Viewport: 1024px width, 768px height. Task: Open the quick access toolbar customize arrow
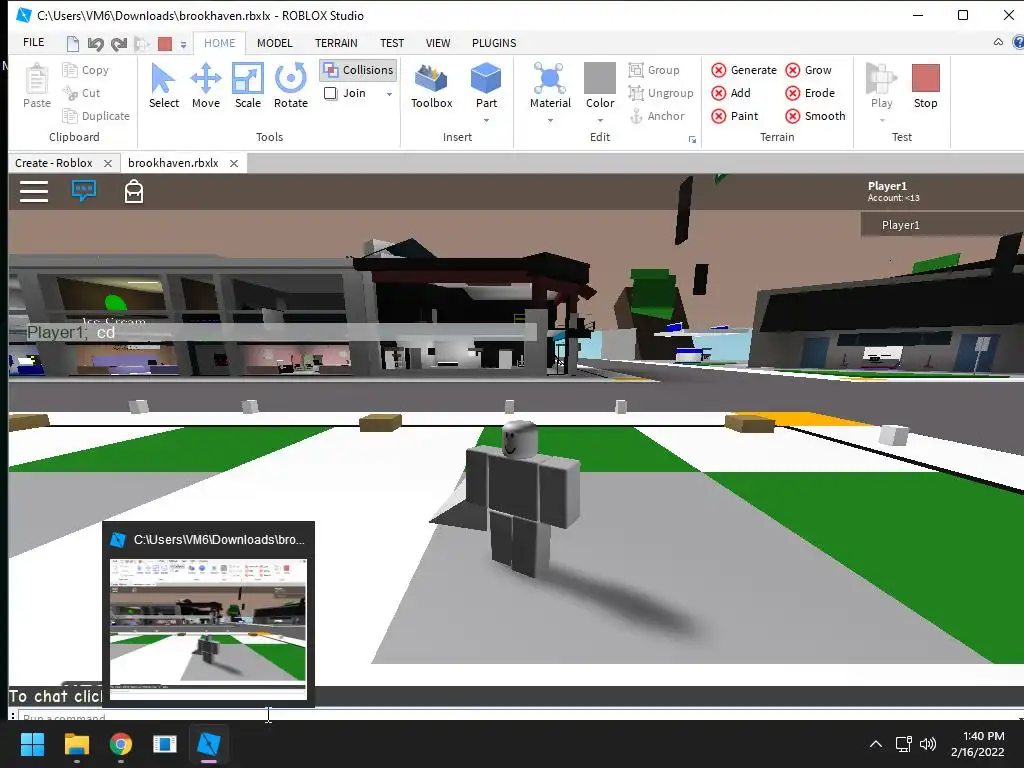coord(184,44)
